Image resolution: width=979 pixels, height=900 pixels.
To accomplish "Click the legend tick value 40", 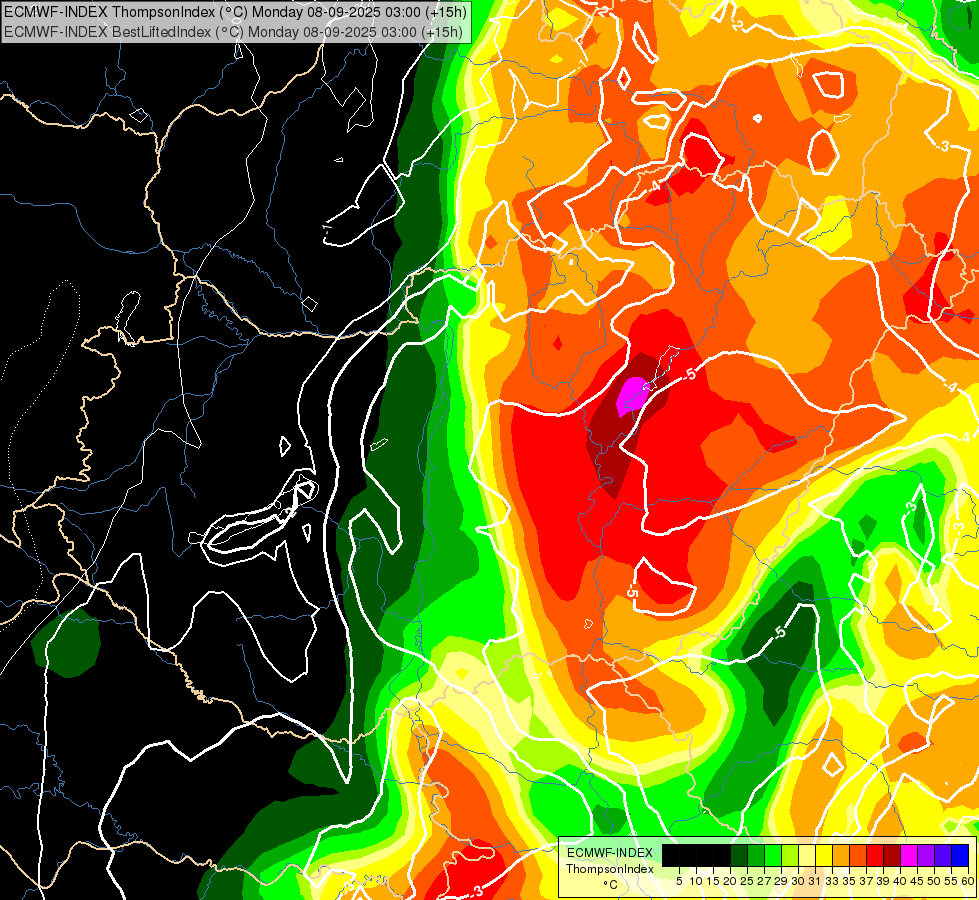I will (x=899, y=881).
